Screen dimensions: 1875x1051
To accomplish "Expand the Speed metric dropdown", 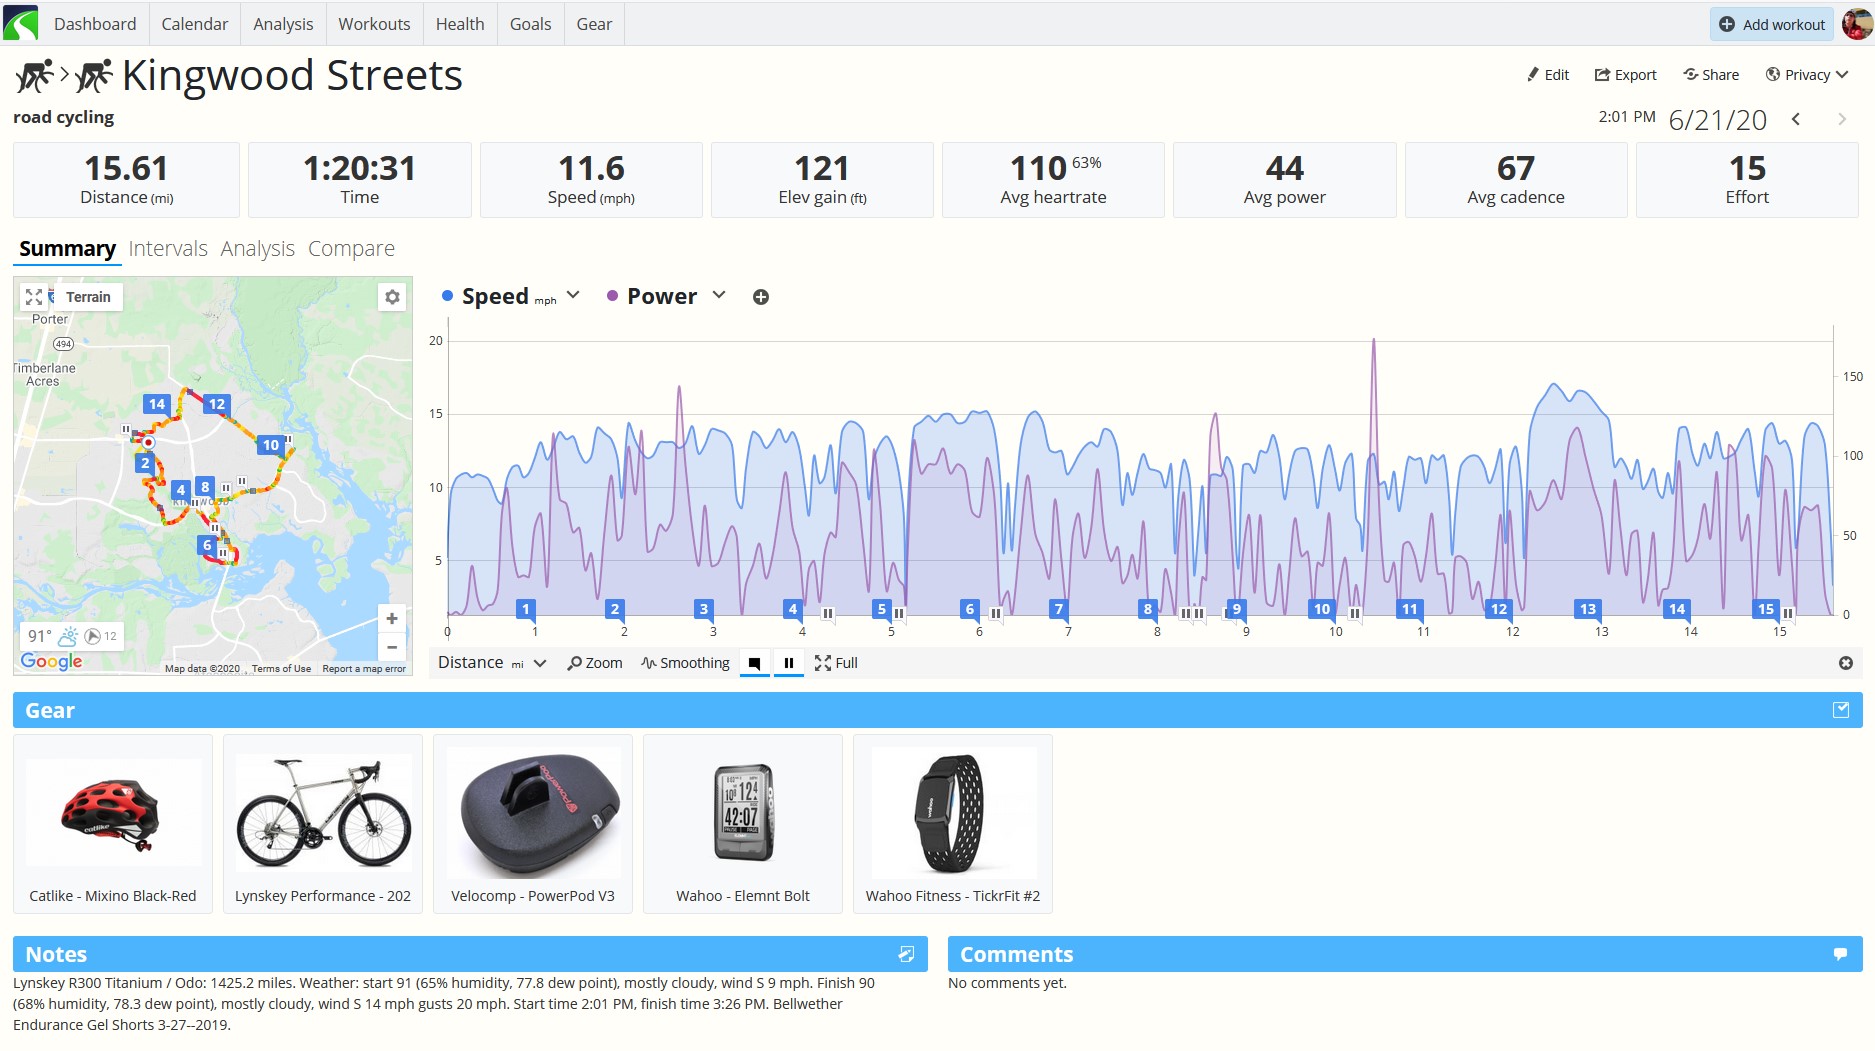I will [574, 295].
